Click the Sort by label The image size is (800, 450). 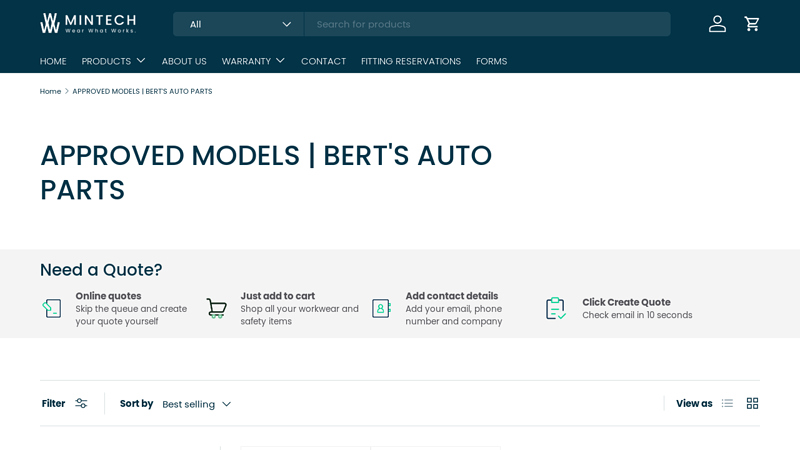[x=136, y=404]
